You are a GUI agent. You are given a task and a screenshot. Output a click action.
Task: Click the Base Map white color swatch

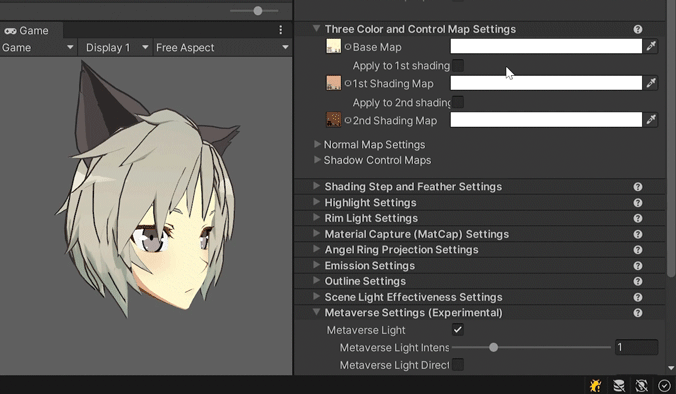[546, 46]
